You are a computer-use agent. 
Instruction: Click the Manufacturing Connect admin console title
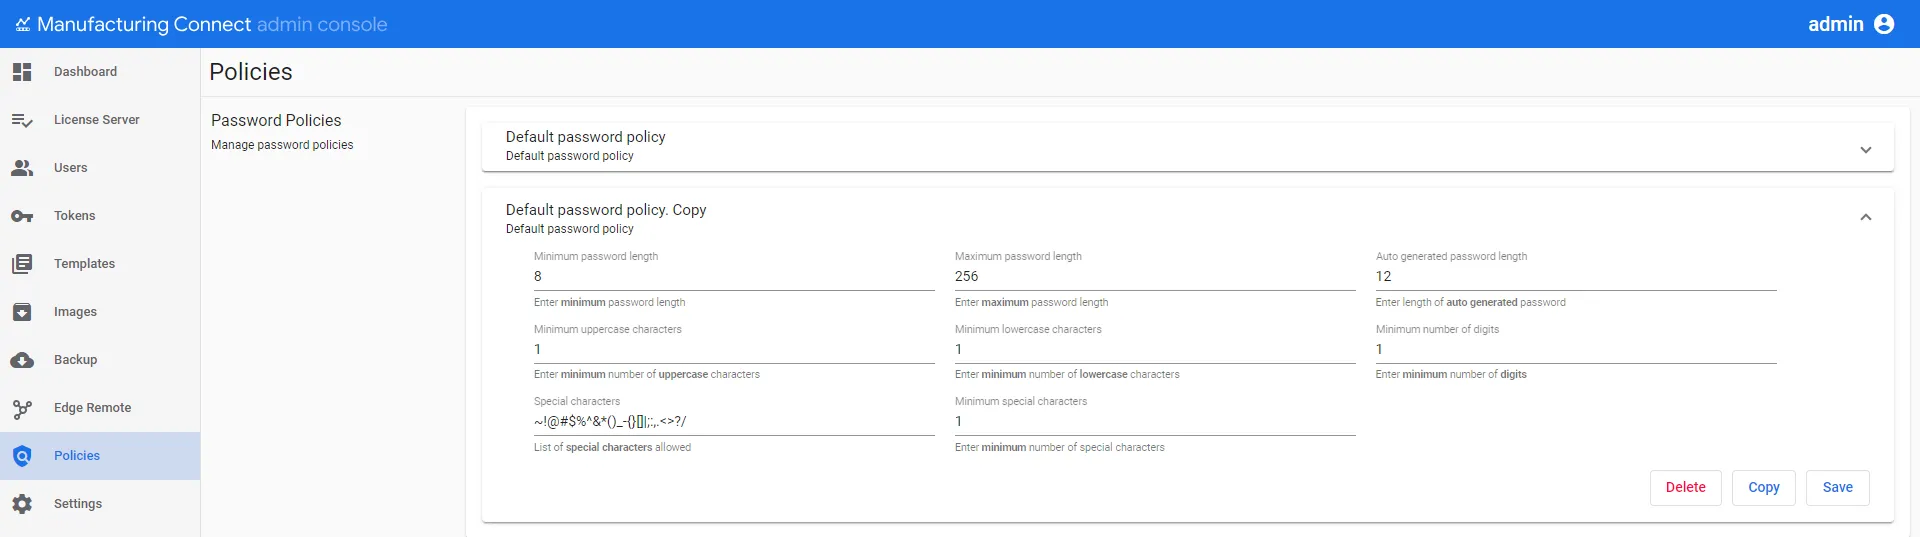tap(212, 24)
